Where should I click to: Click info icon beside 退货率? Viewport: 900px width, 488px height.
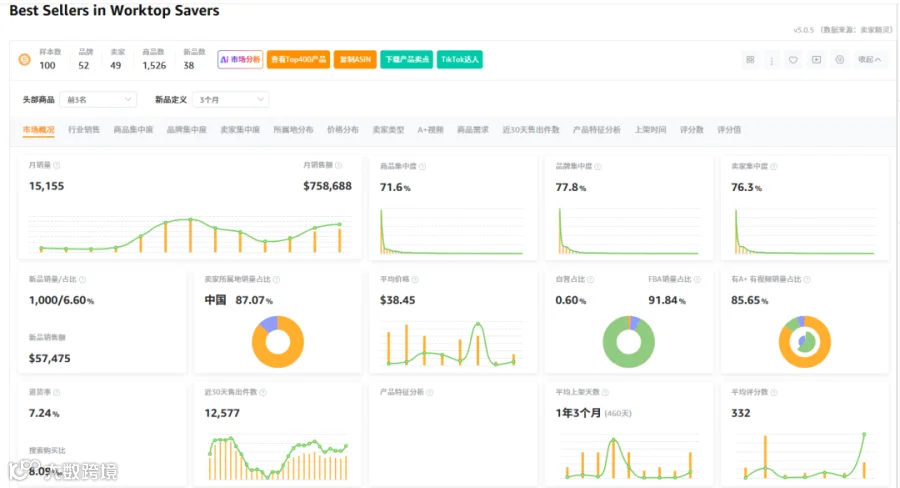pos(57,393)
